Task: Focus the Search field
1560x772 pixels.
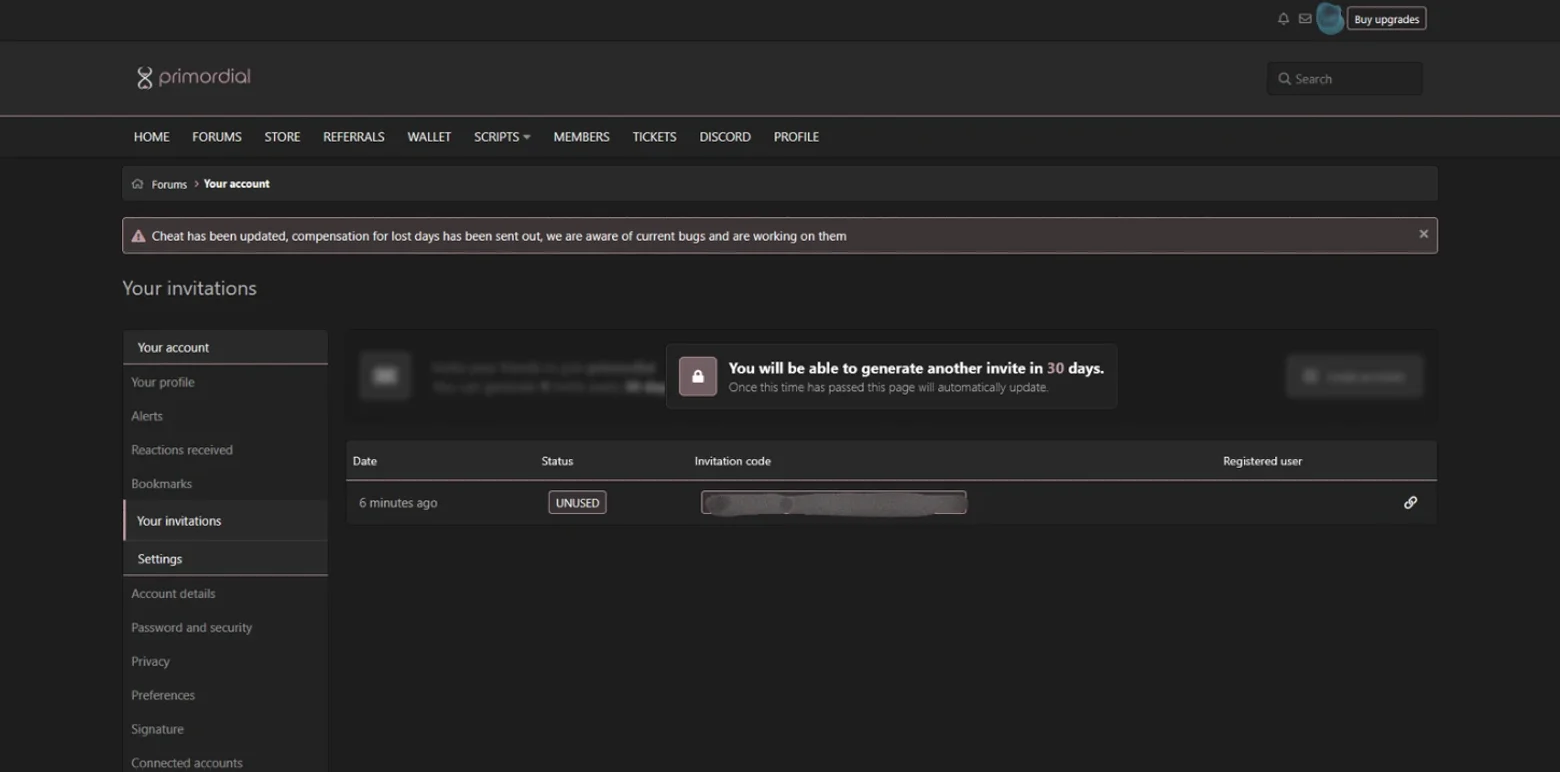Action: pyautogui.click(x=1344, y=79)
